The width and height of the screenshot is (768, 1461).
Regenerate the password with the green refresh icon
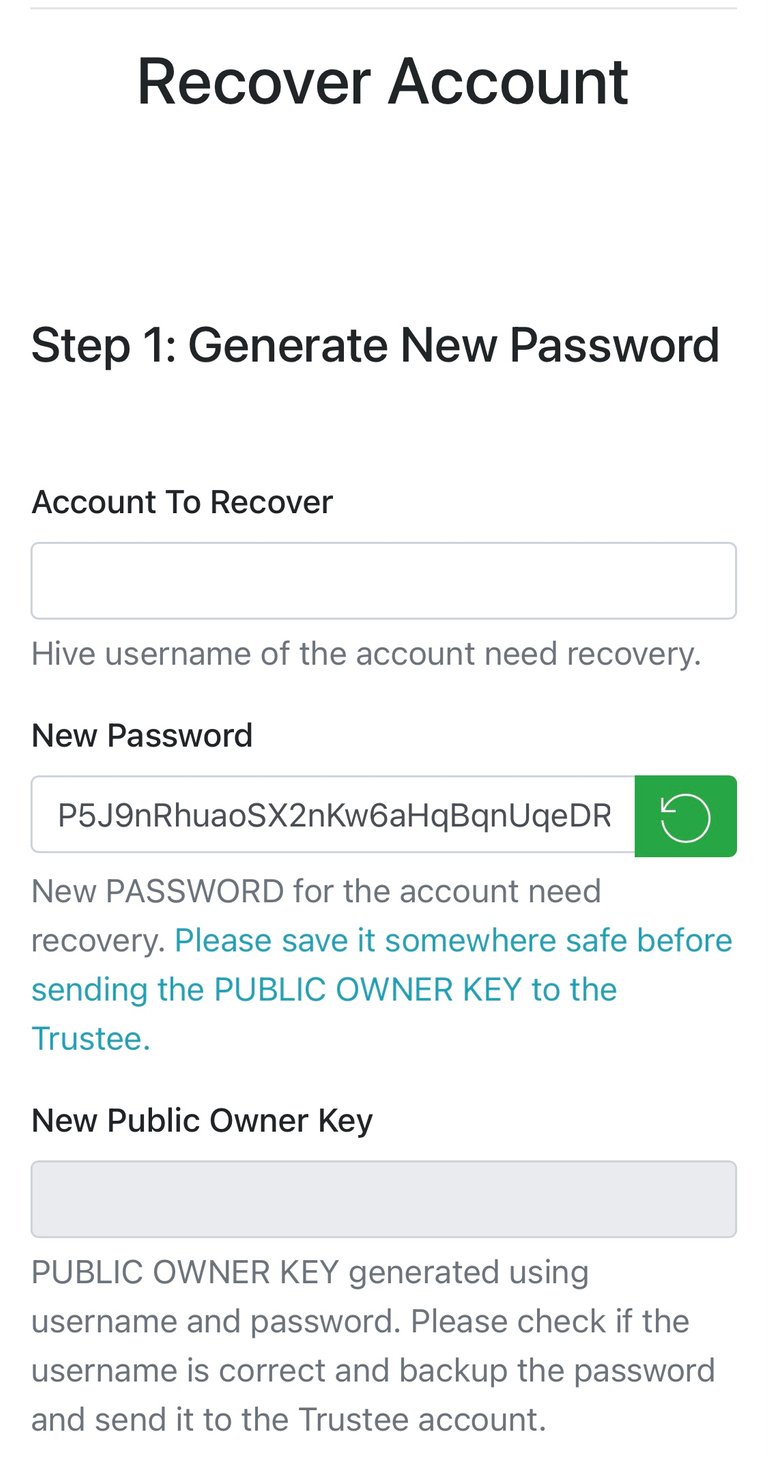tap(685, 816)
